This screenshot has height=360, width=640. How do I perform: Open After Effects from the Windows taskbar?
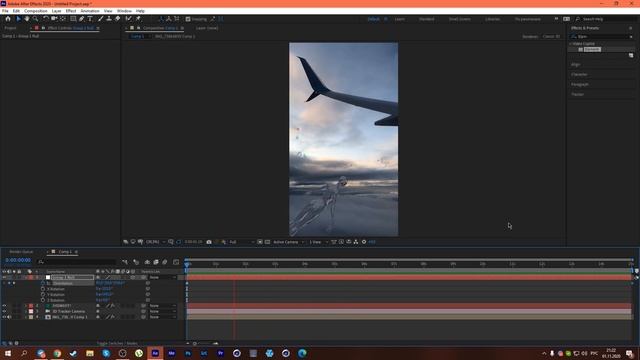point(155,353)
